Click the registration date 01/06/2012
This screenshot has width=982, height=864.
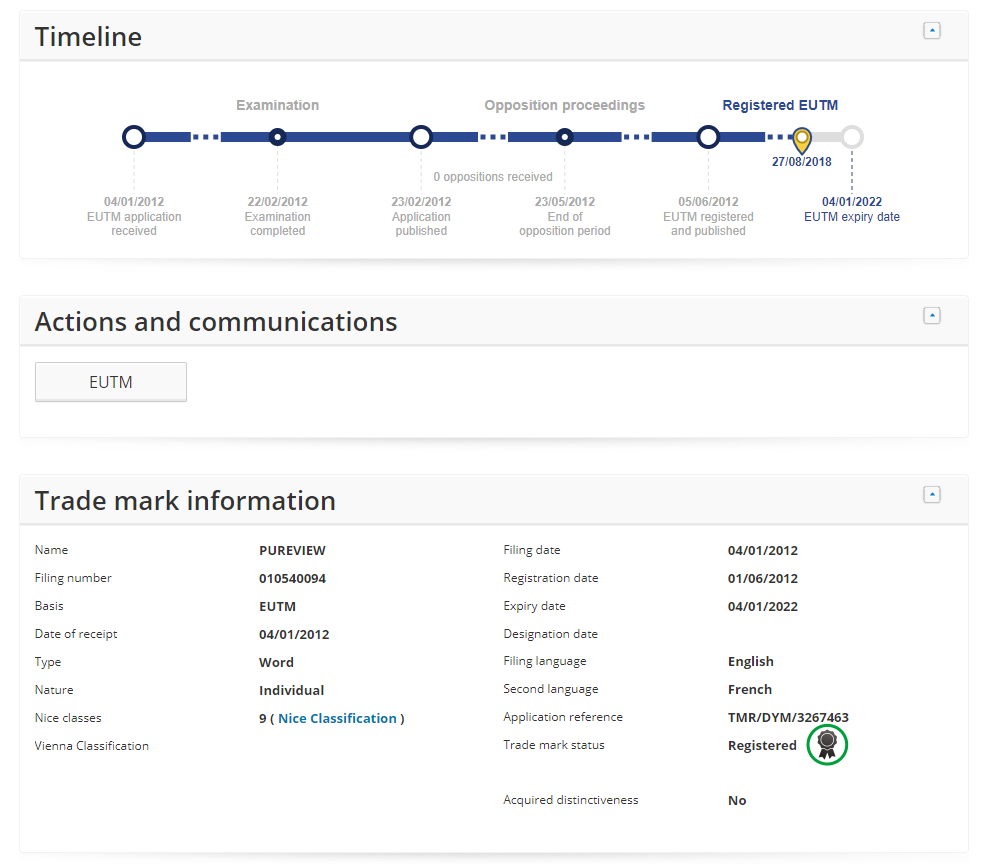coord(762,579)
